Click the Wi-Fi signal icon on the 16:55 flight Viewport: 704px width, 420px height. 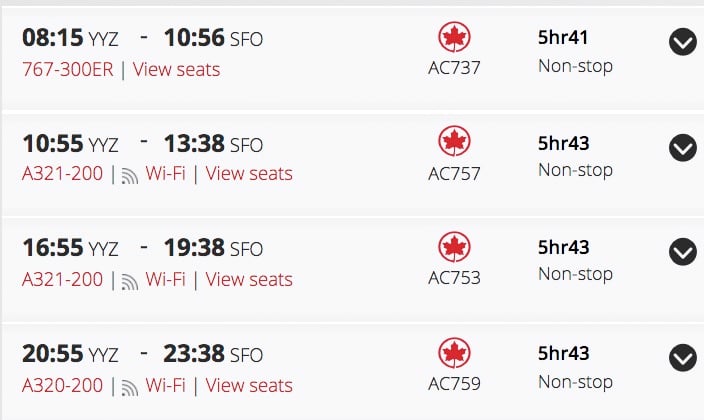[x=130, y=282]
